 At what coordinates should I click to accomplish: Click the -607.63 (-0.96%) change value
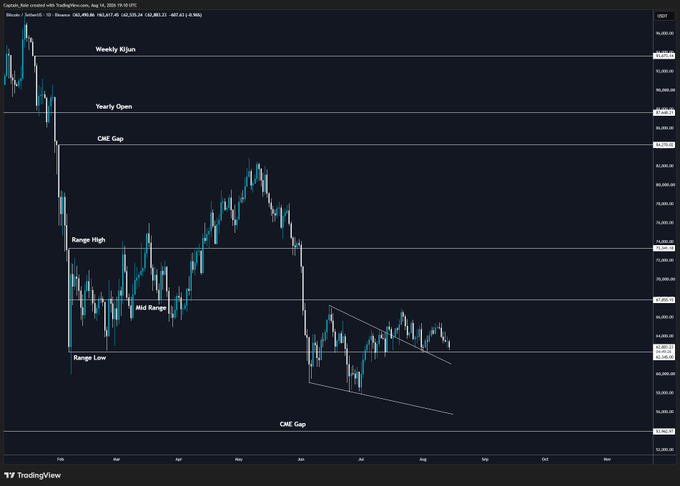(x=186, y=15)
